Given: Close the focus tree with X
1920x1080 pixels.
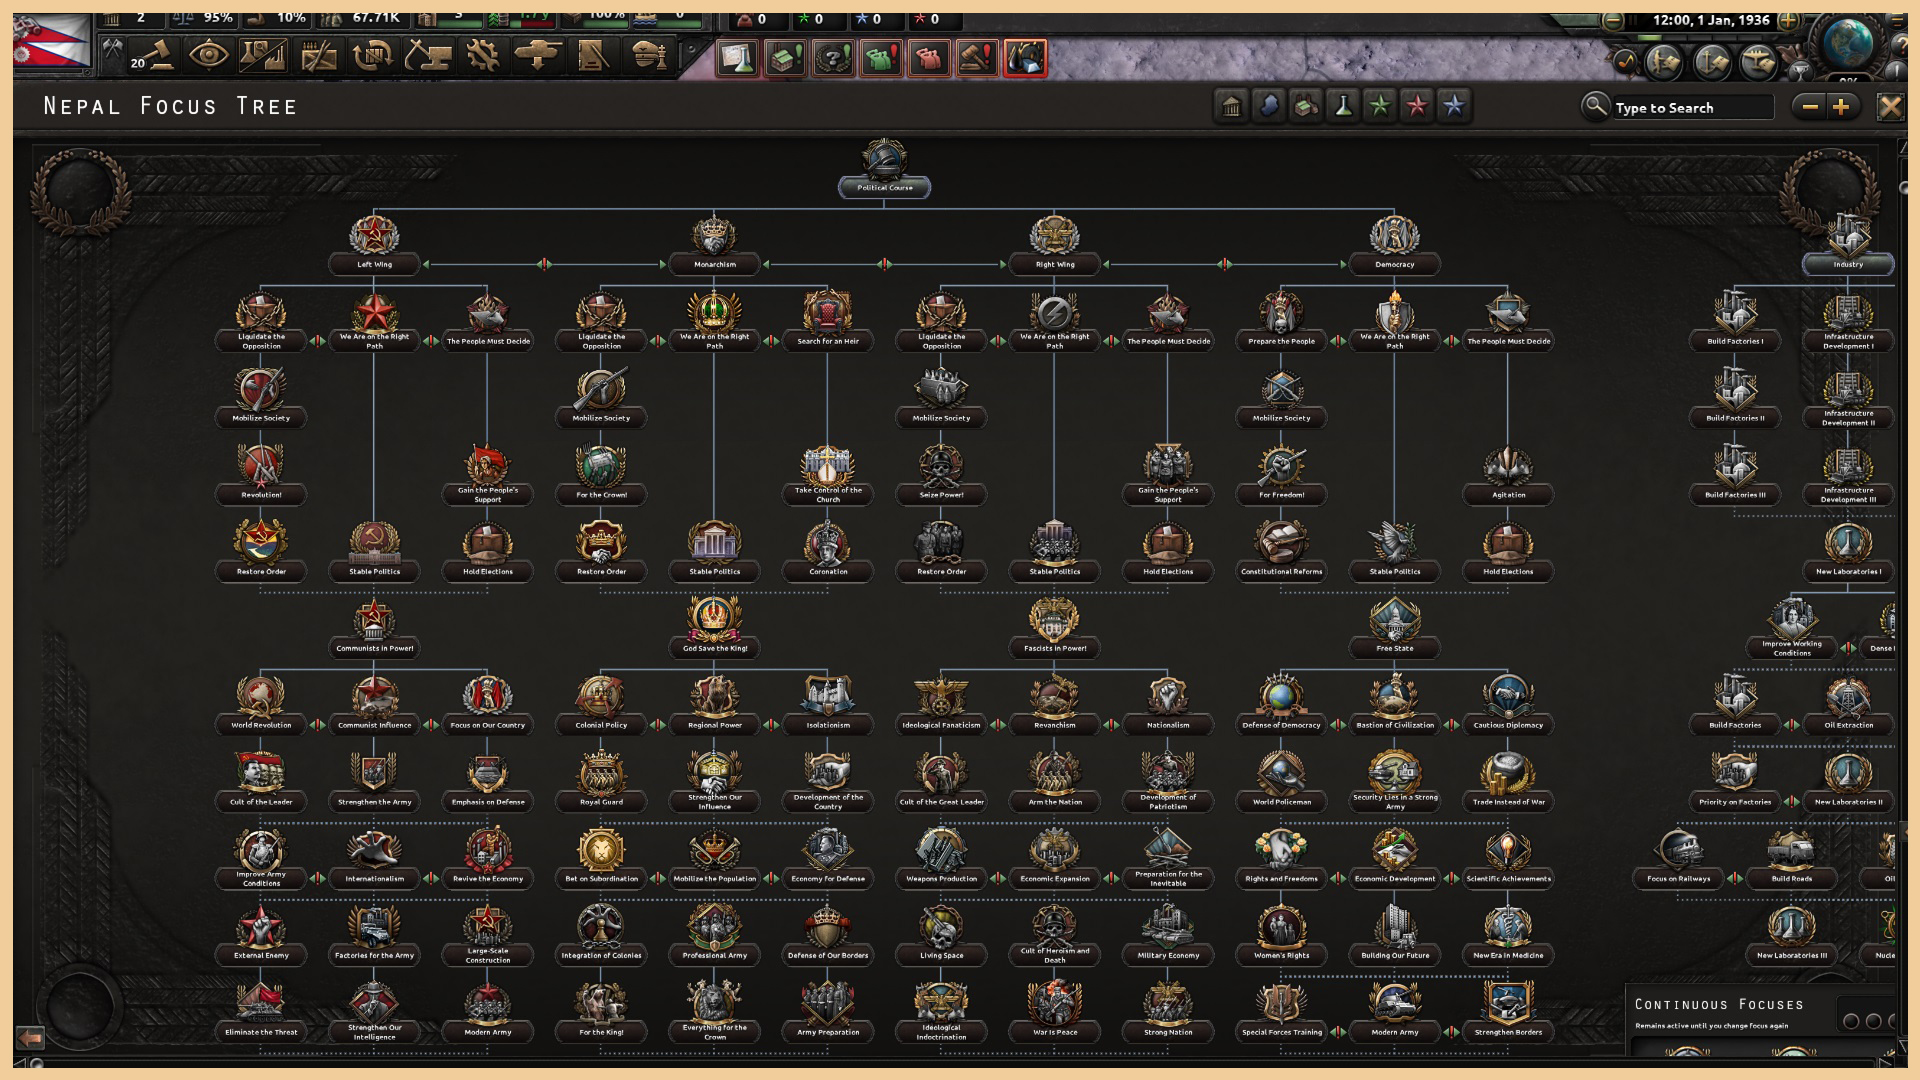Looking at the screenshot, I should 1889,107.
